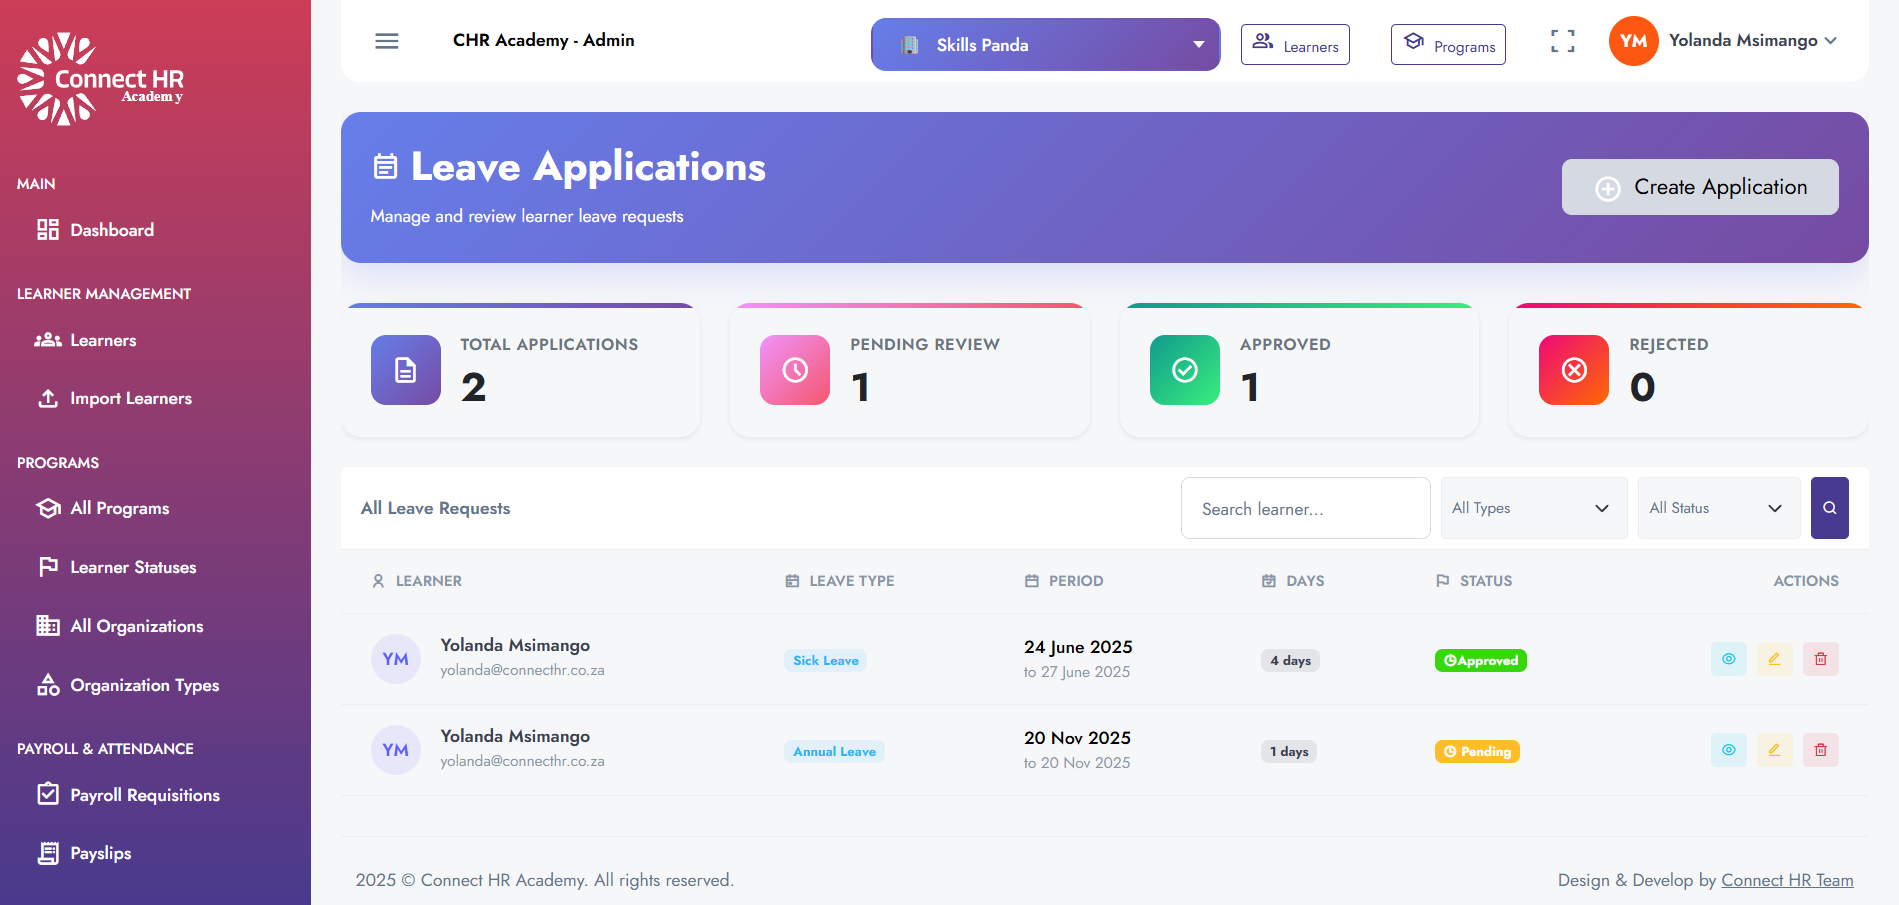
Task: Follow the Connect HR Team link
Action: click(x=1787, y=880)
